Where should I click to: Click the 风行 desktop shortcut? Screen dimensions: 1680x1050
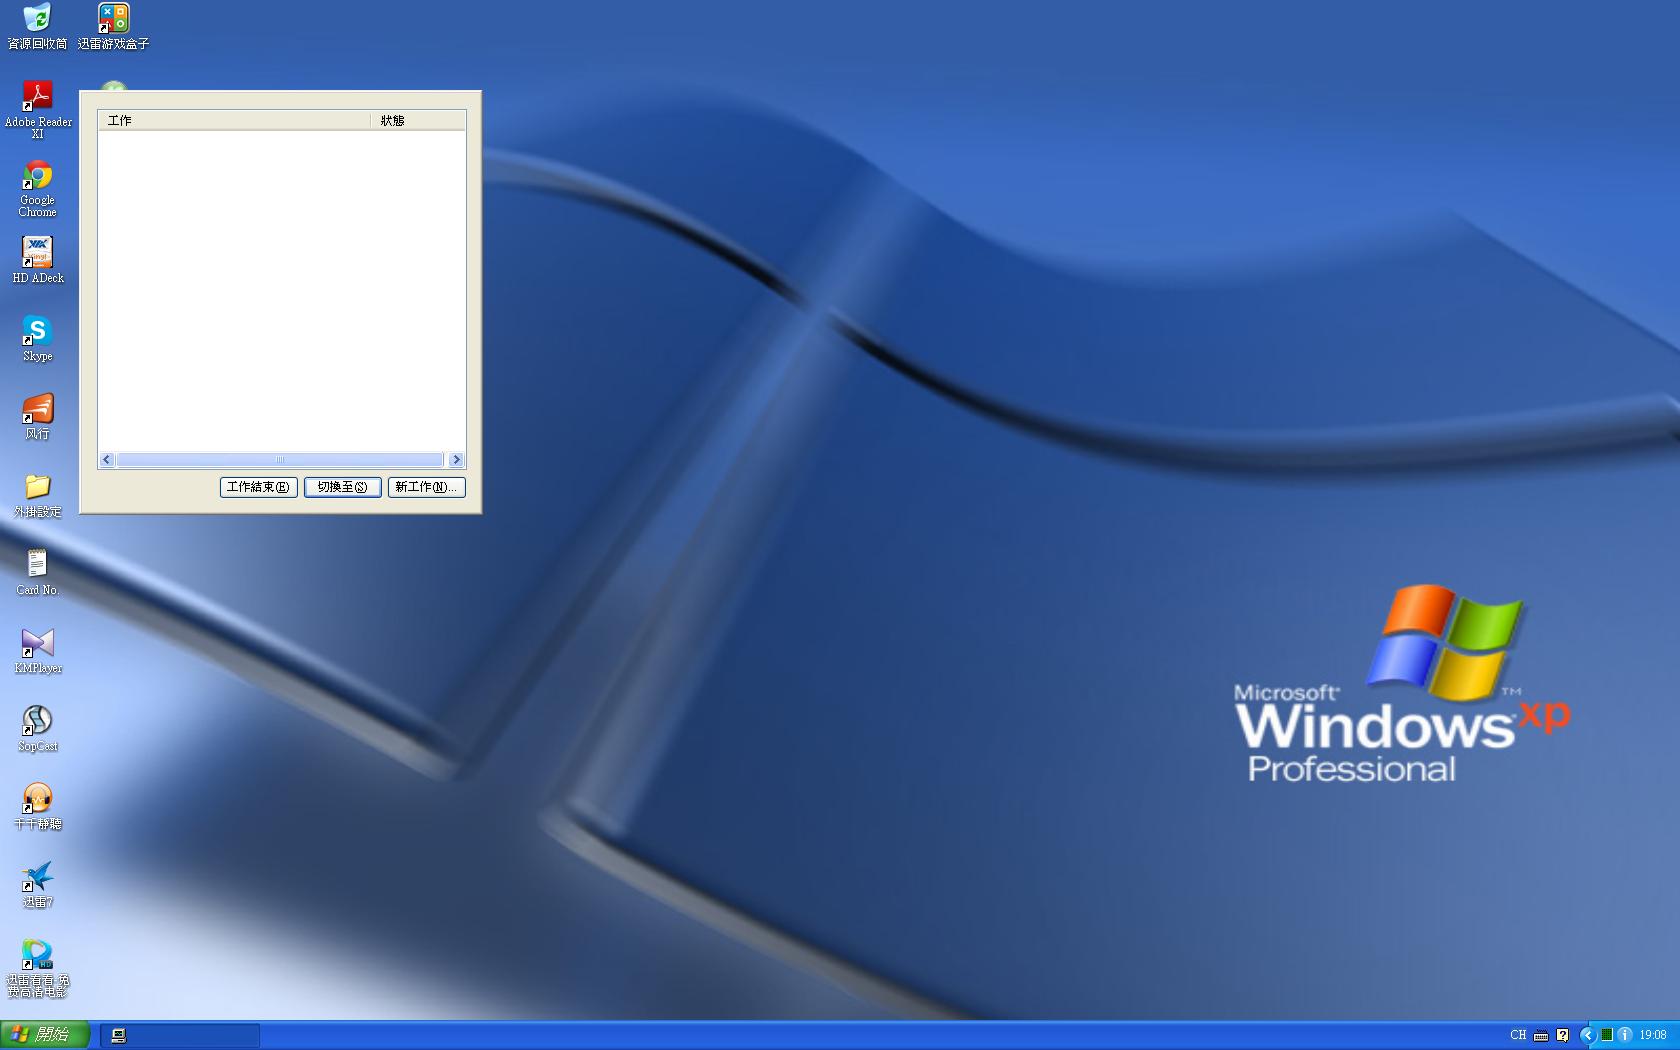pos(37,409)
